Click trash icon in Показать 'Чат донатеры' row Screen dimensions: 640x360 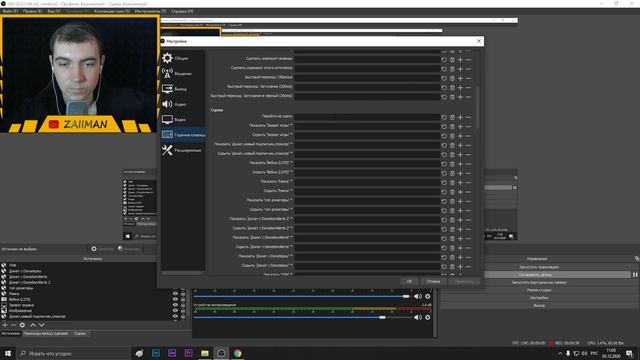click(452, 201)
